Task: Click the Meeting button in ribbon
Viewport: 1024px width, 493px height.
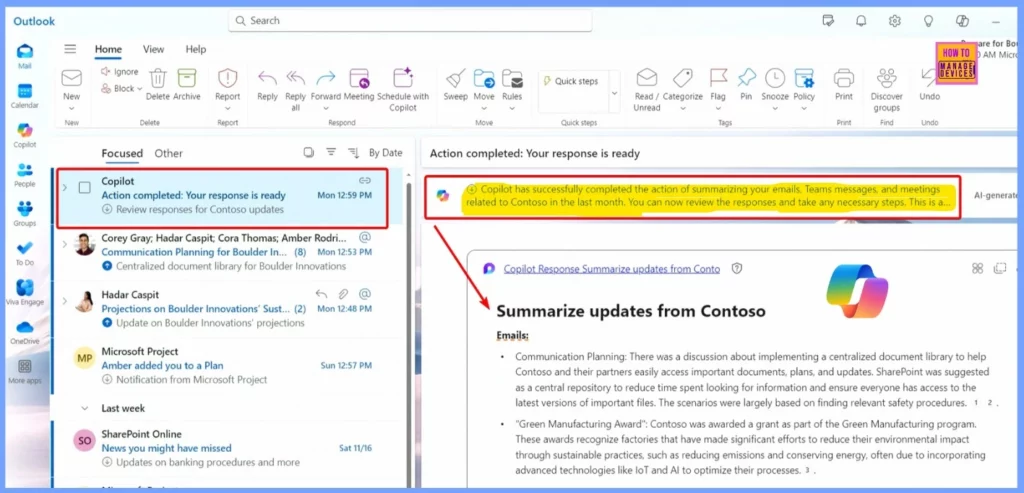Action: point(359,85)
